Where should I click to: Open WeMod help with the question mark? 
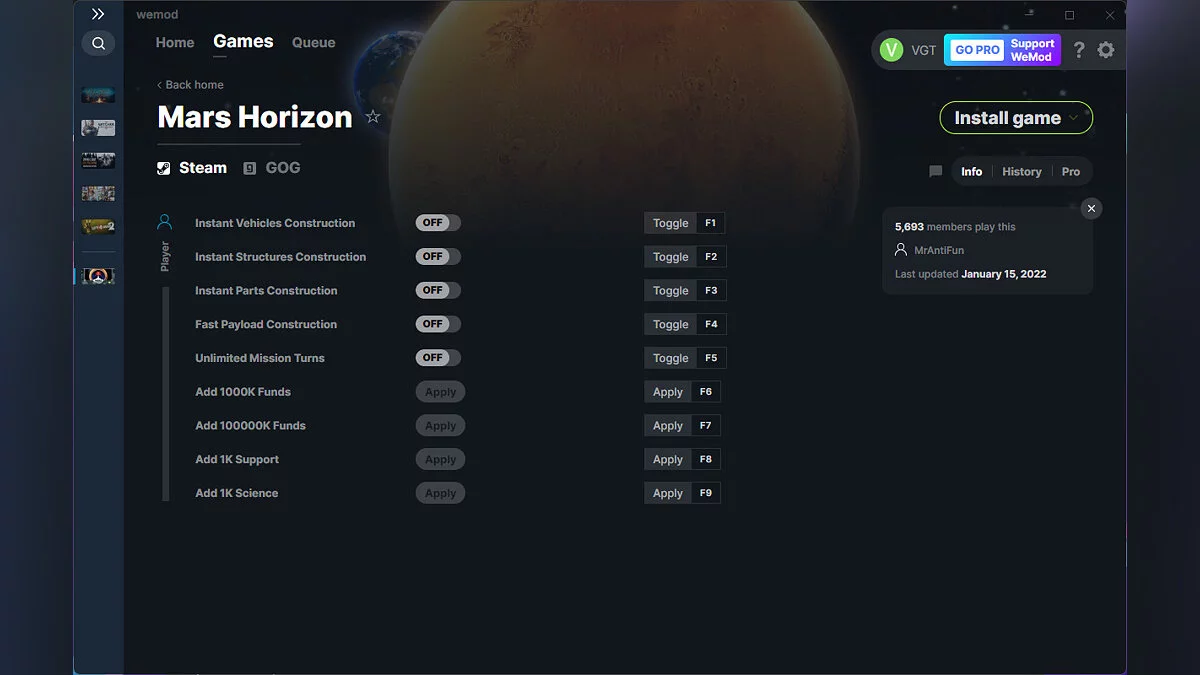click(x=1078, y=49)
